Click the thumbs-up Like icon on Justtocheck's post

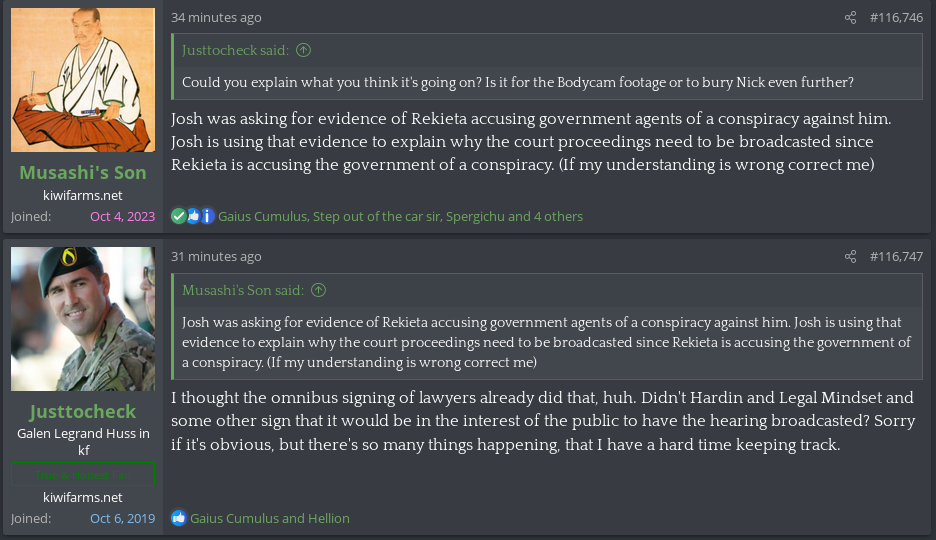[179, 518]
